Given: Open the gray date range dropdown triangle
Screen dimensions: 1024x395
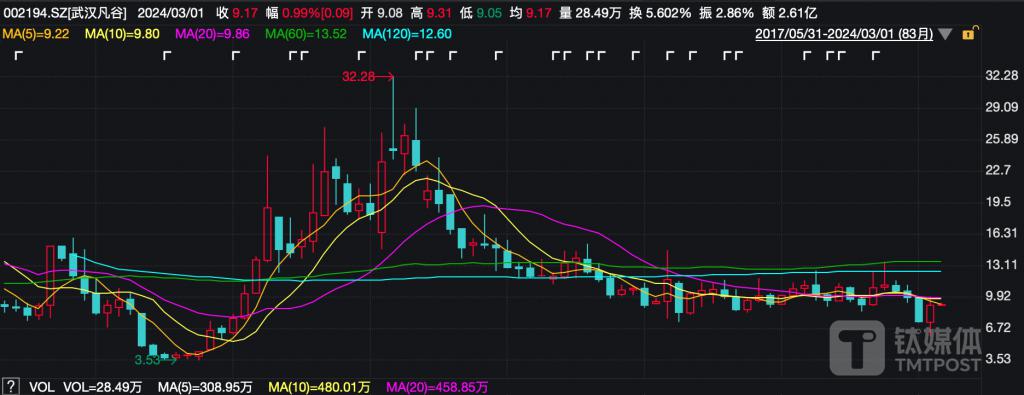Looking at the screenshot, I should [944, 34].
